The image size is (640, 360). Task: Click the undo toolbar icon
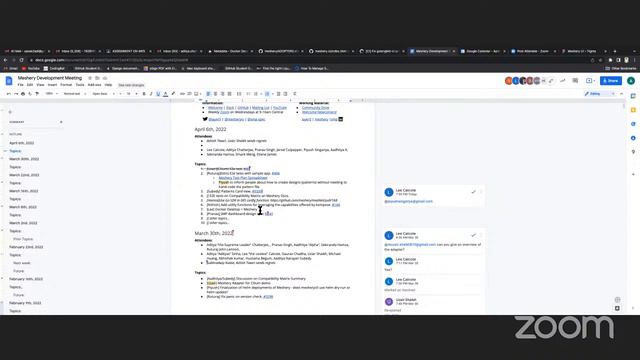[9, 94]
